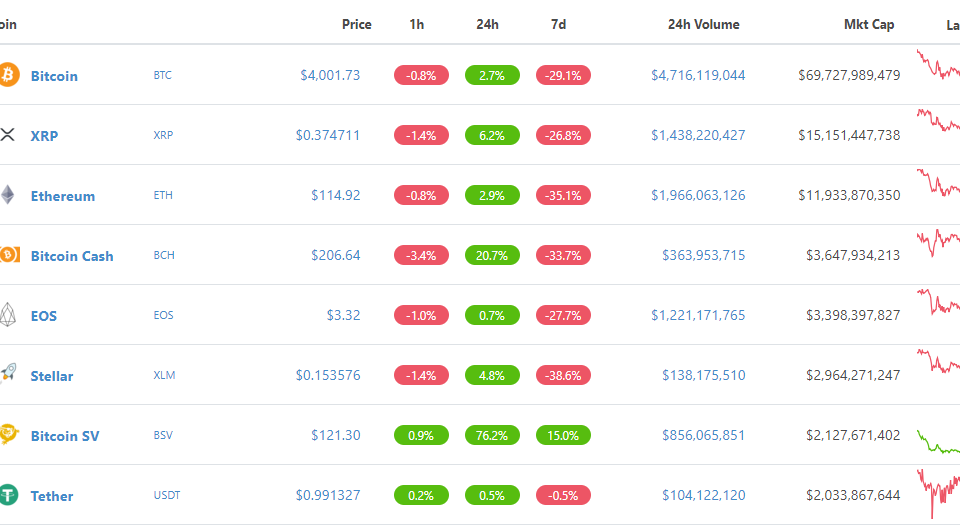Click the Ethereum diamond logo icon
960x526 pixels.
tap(7, 195)
